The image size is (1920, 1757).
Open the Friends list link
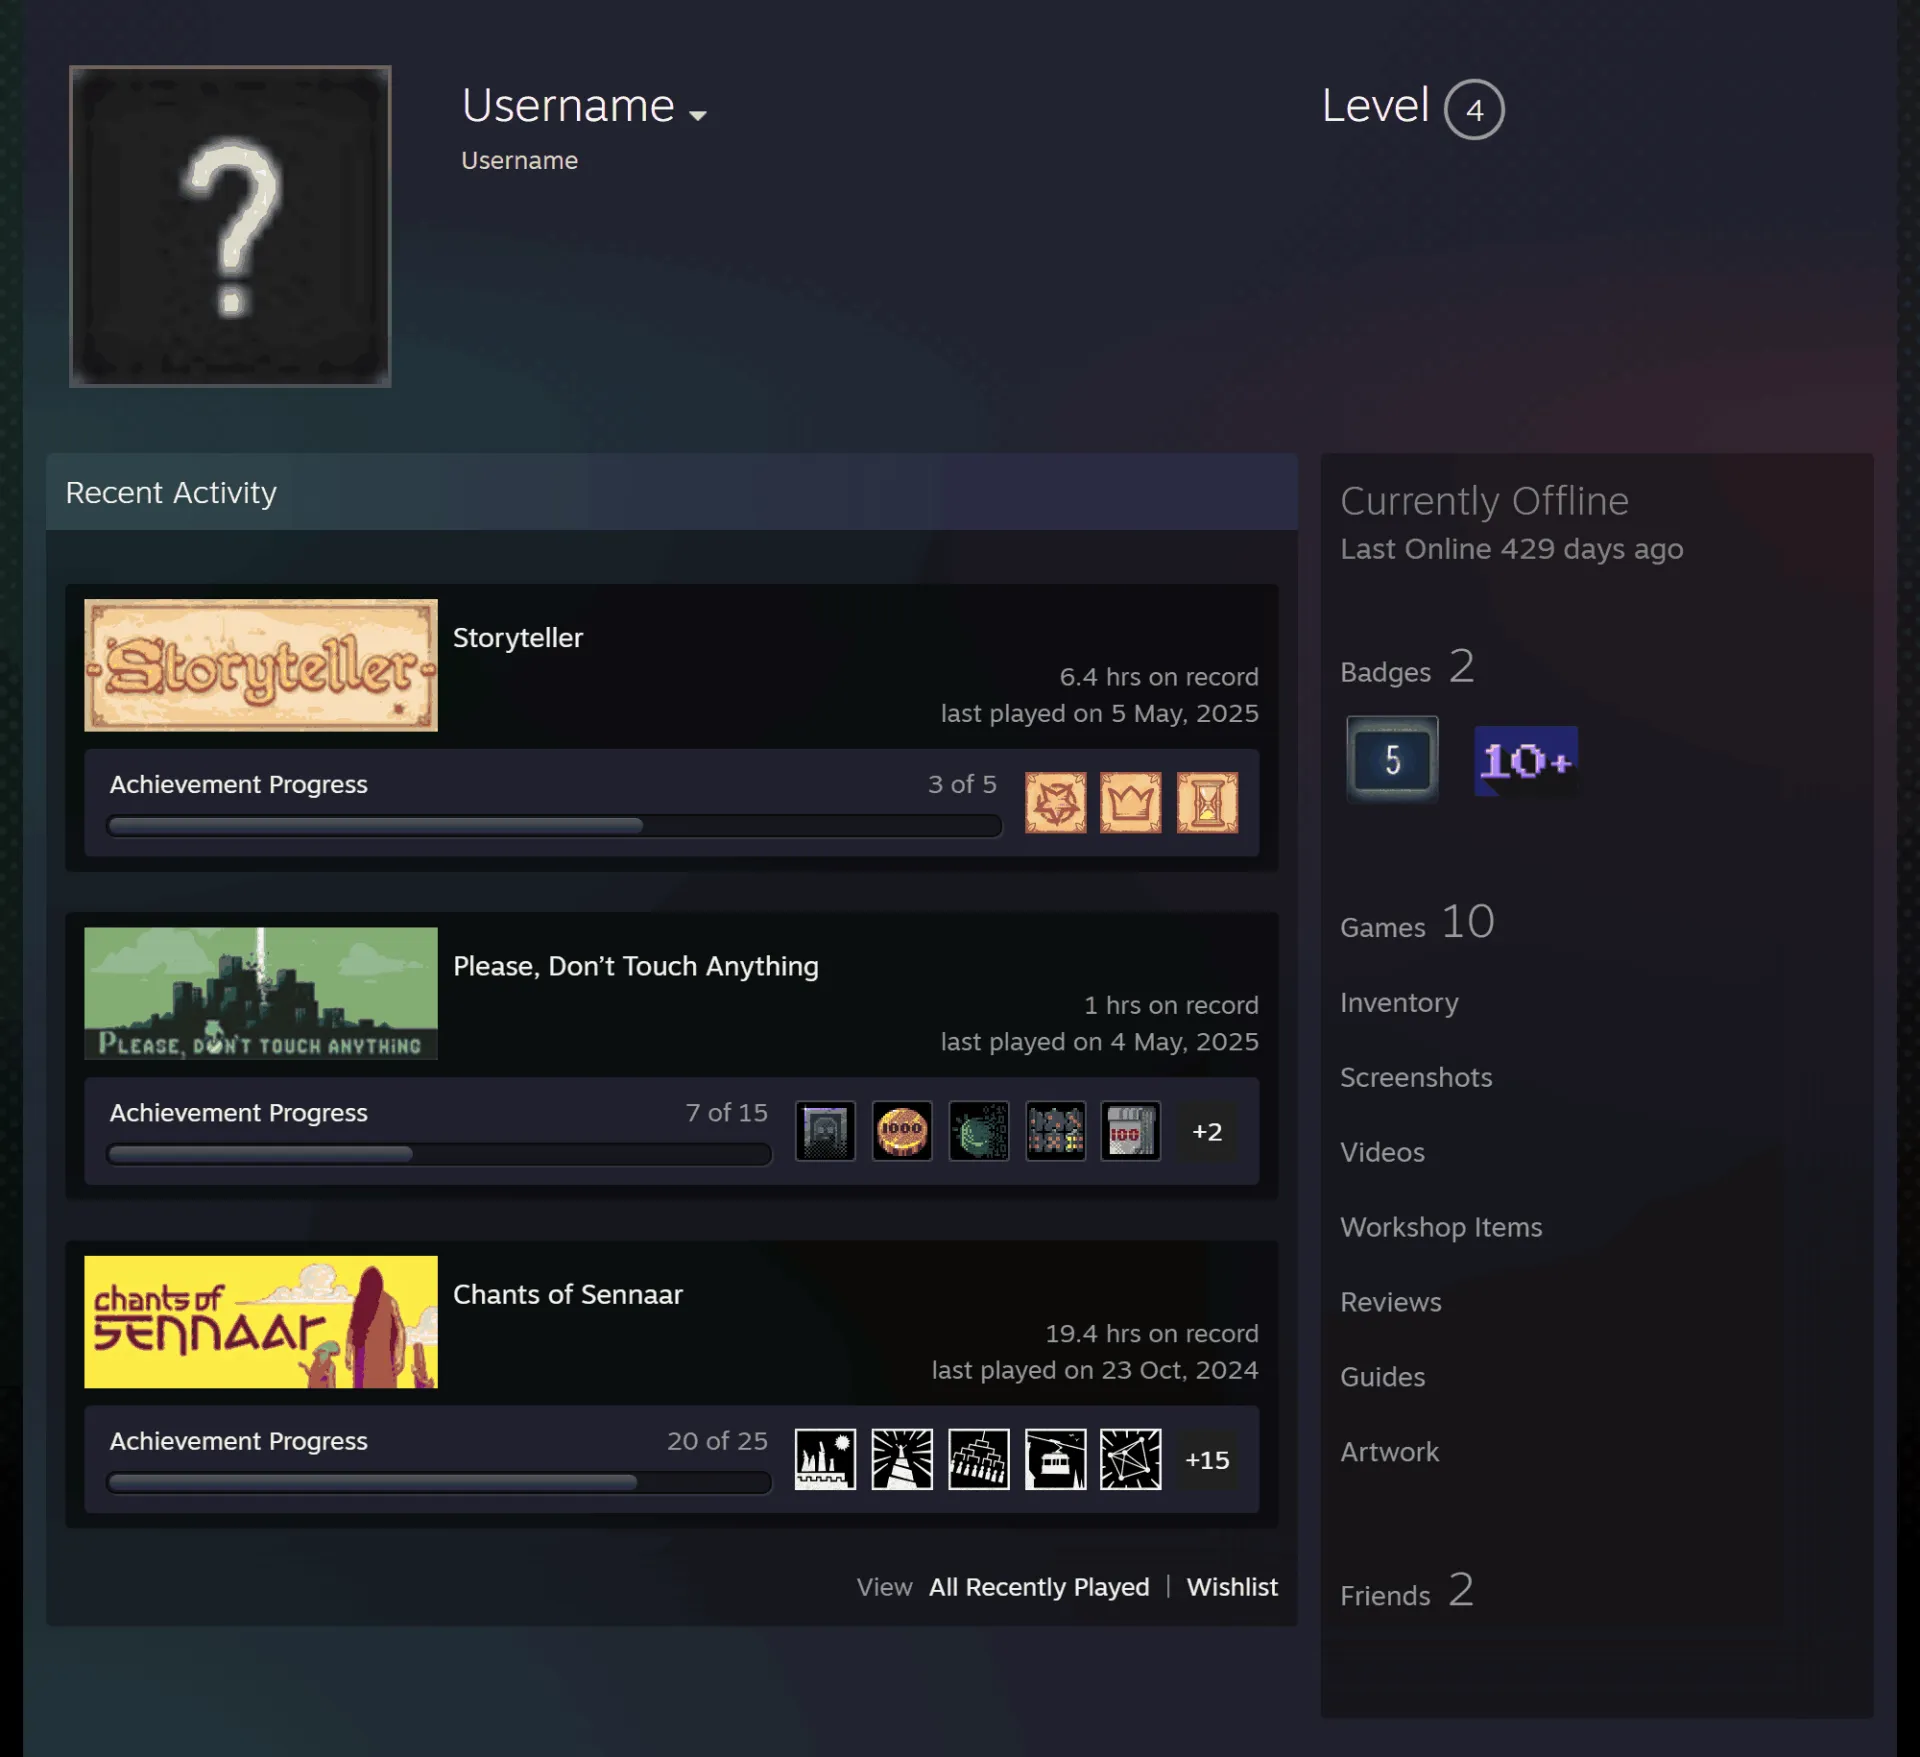(x=1407, y=1591)
